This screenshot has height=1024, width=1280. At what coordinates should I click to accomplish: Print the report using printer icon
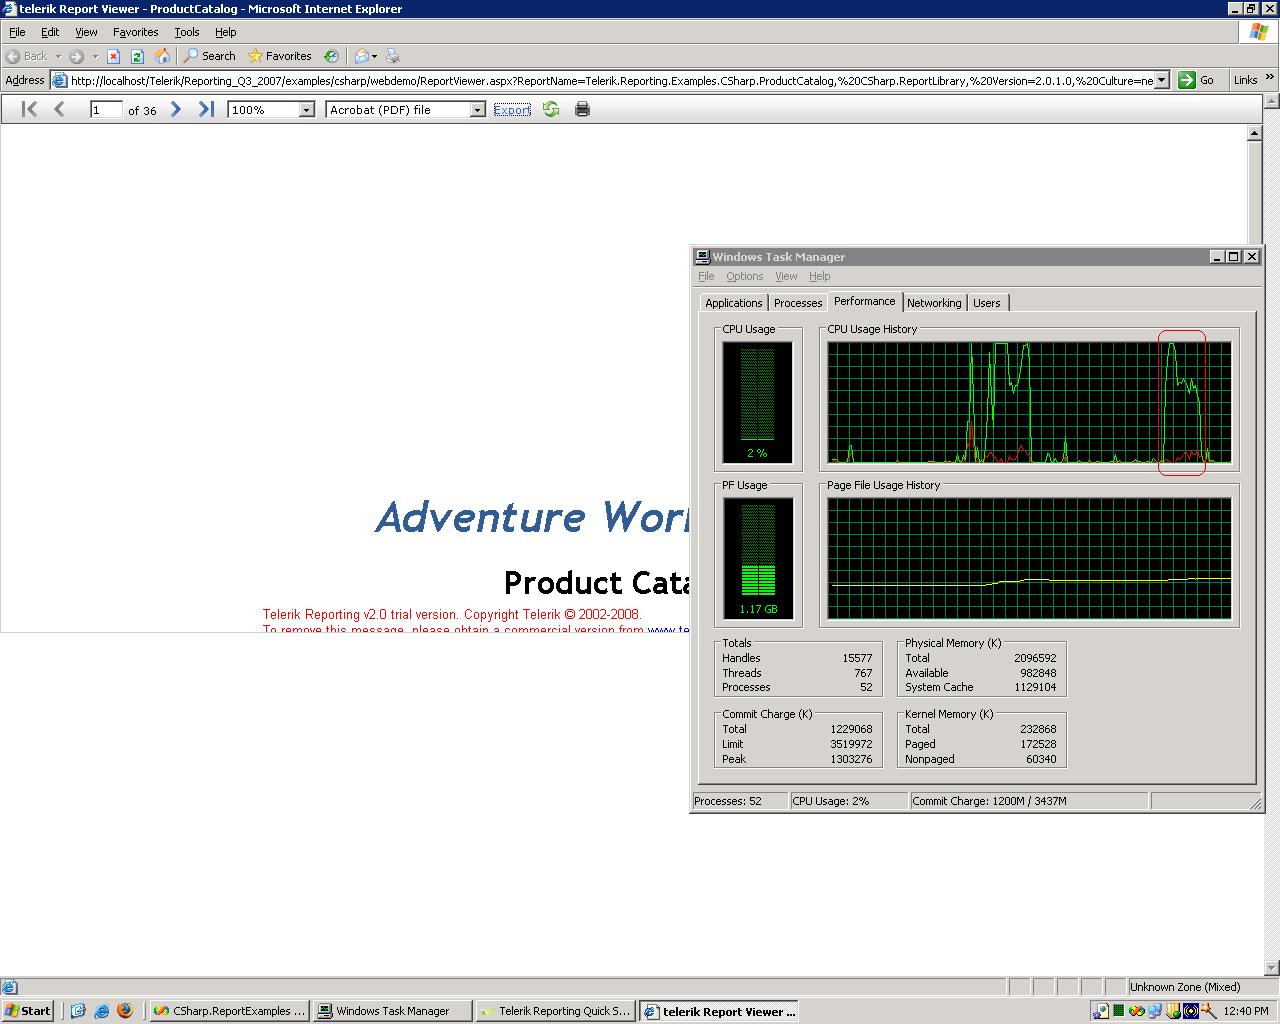[x=582, y=109]
